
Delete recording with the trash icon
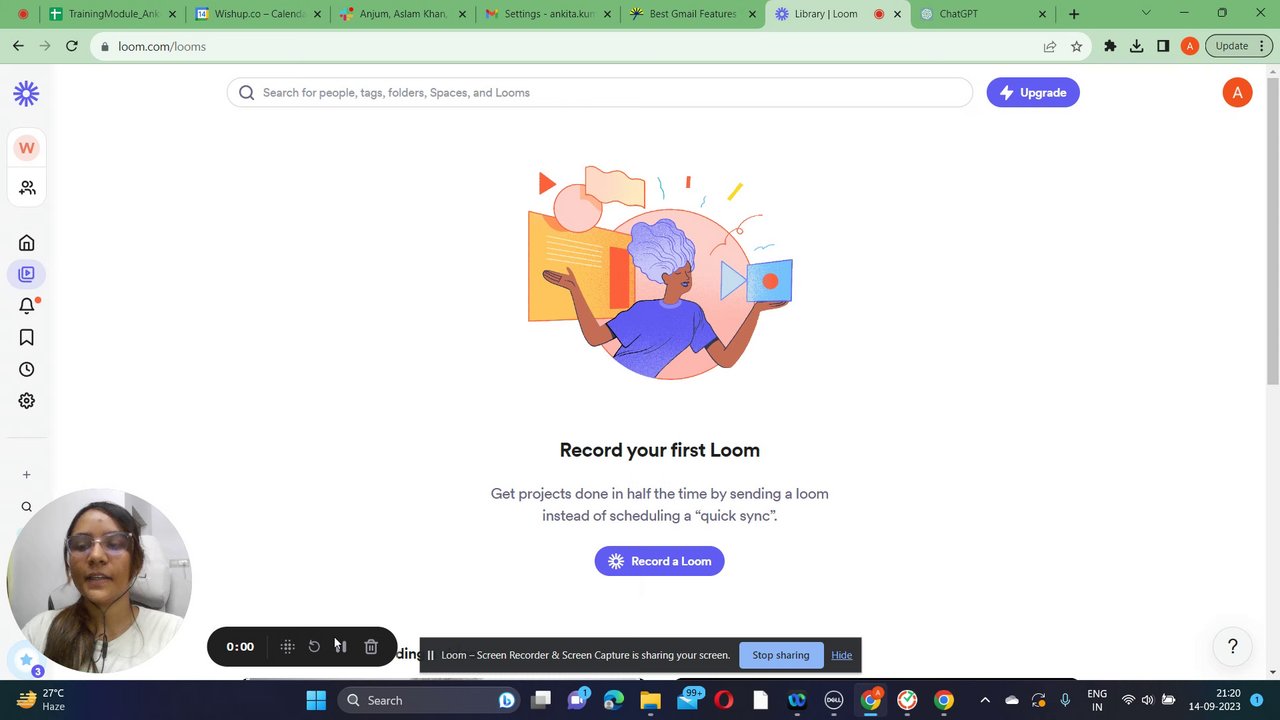tap(371, 647)
